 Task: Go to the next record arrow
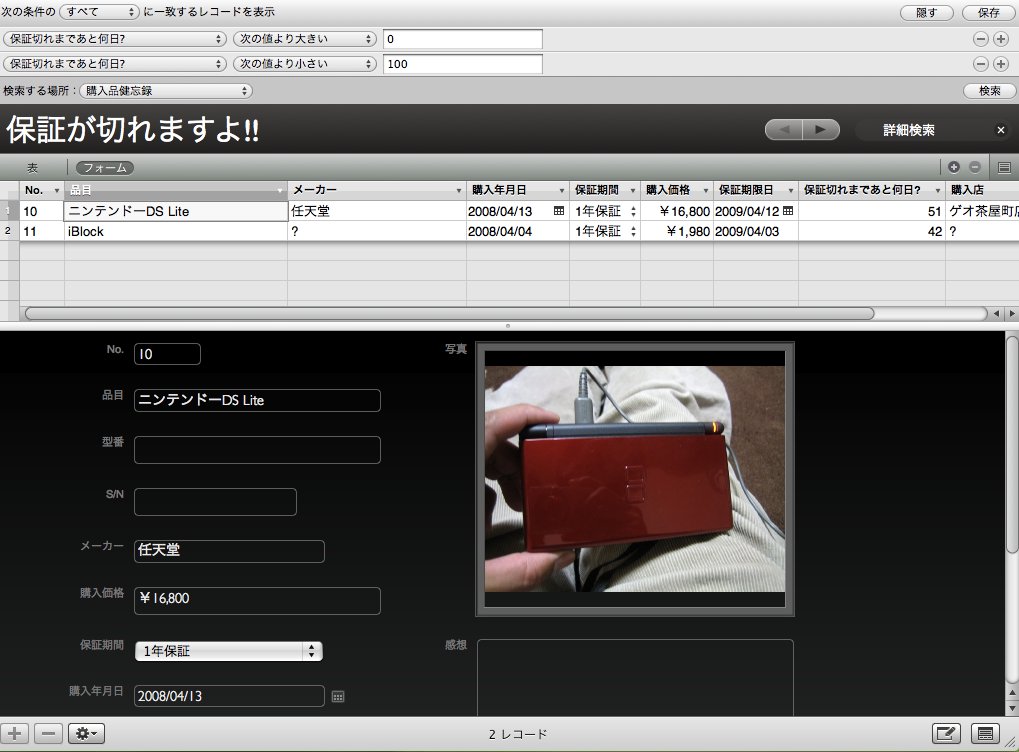click(821, 129)
